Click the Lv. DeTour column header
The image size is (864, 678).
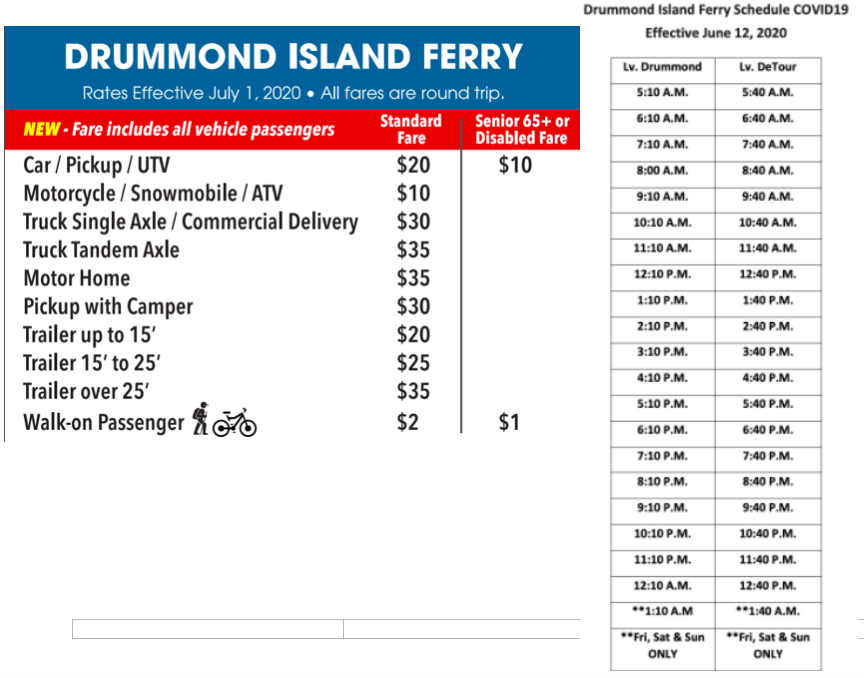pos(768,67)
